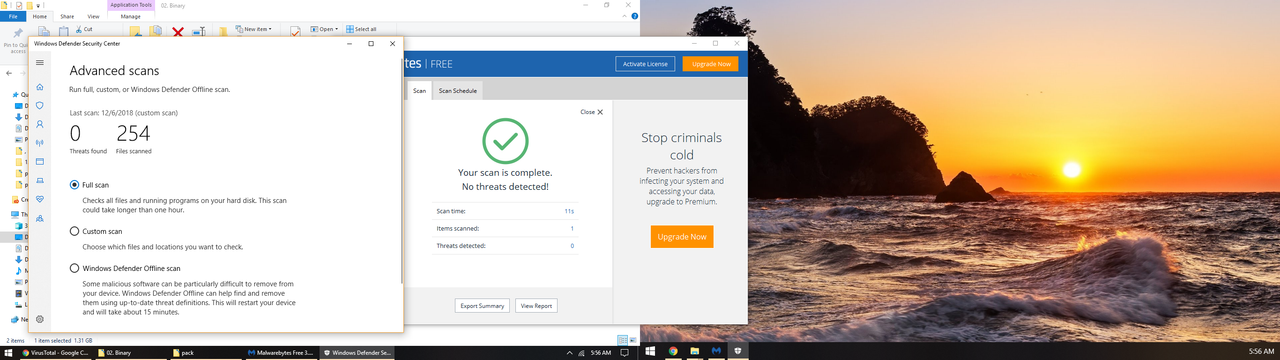Open Virus & threat protection shield icon
The image size is (1280, 360).
coord(40,105)
